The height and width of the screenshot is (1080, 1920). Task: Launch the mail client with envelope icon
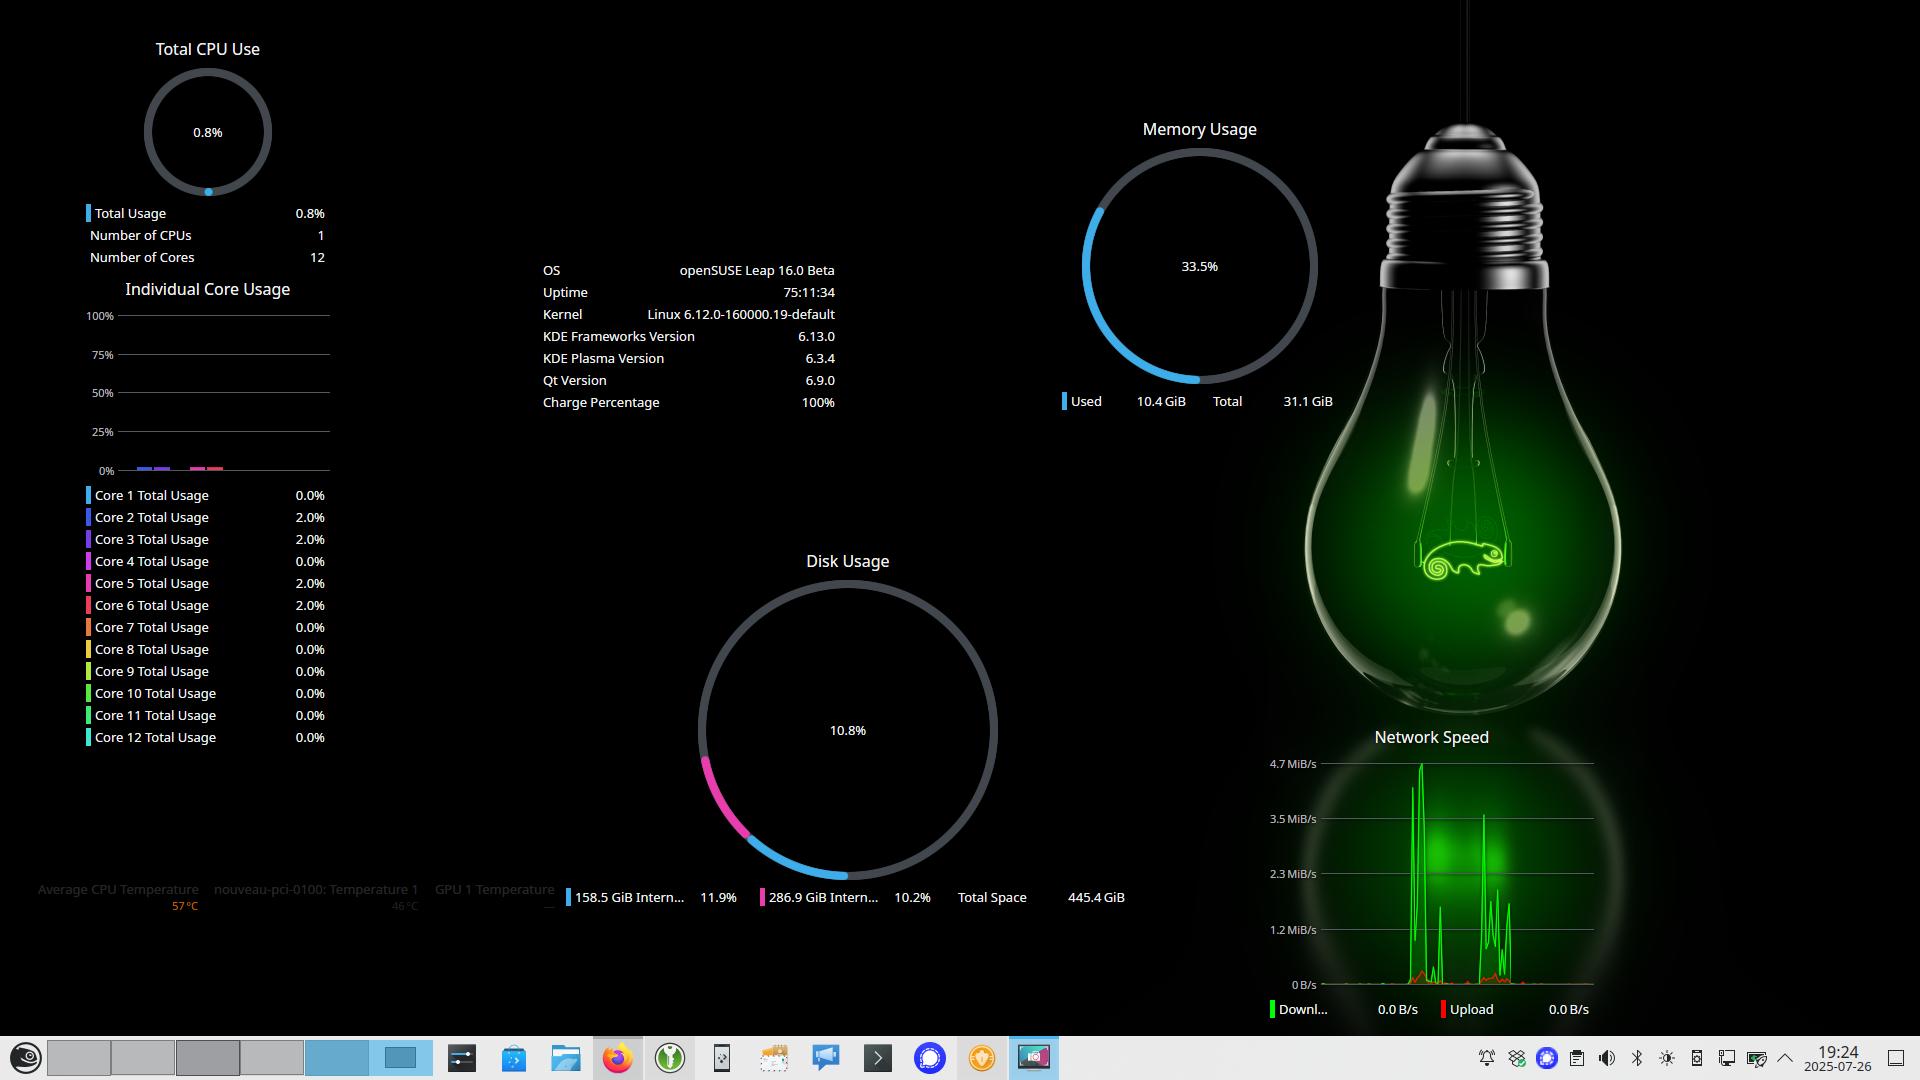click(774, 1058)
